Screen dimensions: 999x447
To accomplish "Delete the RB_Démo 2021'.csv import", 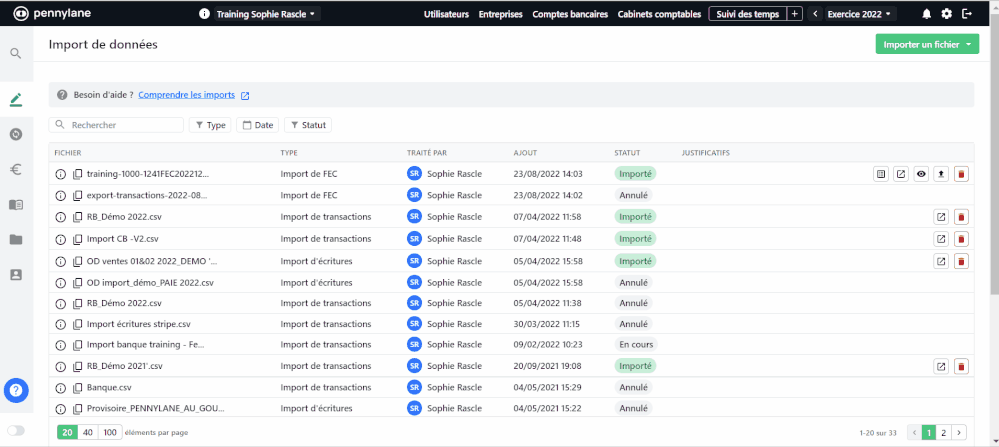I will point(961,366).
